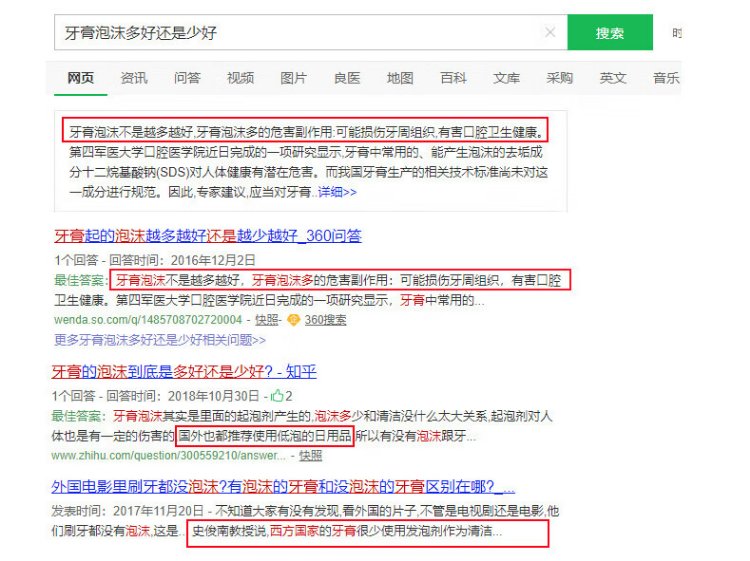Switch to the 视频 tab
This screenshot has width=750, height=561.
(x=240, y=79)
